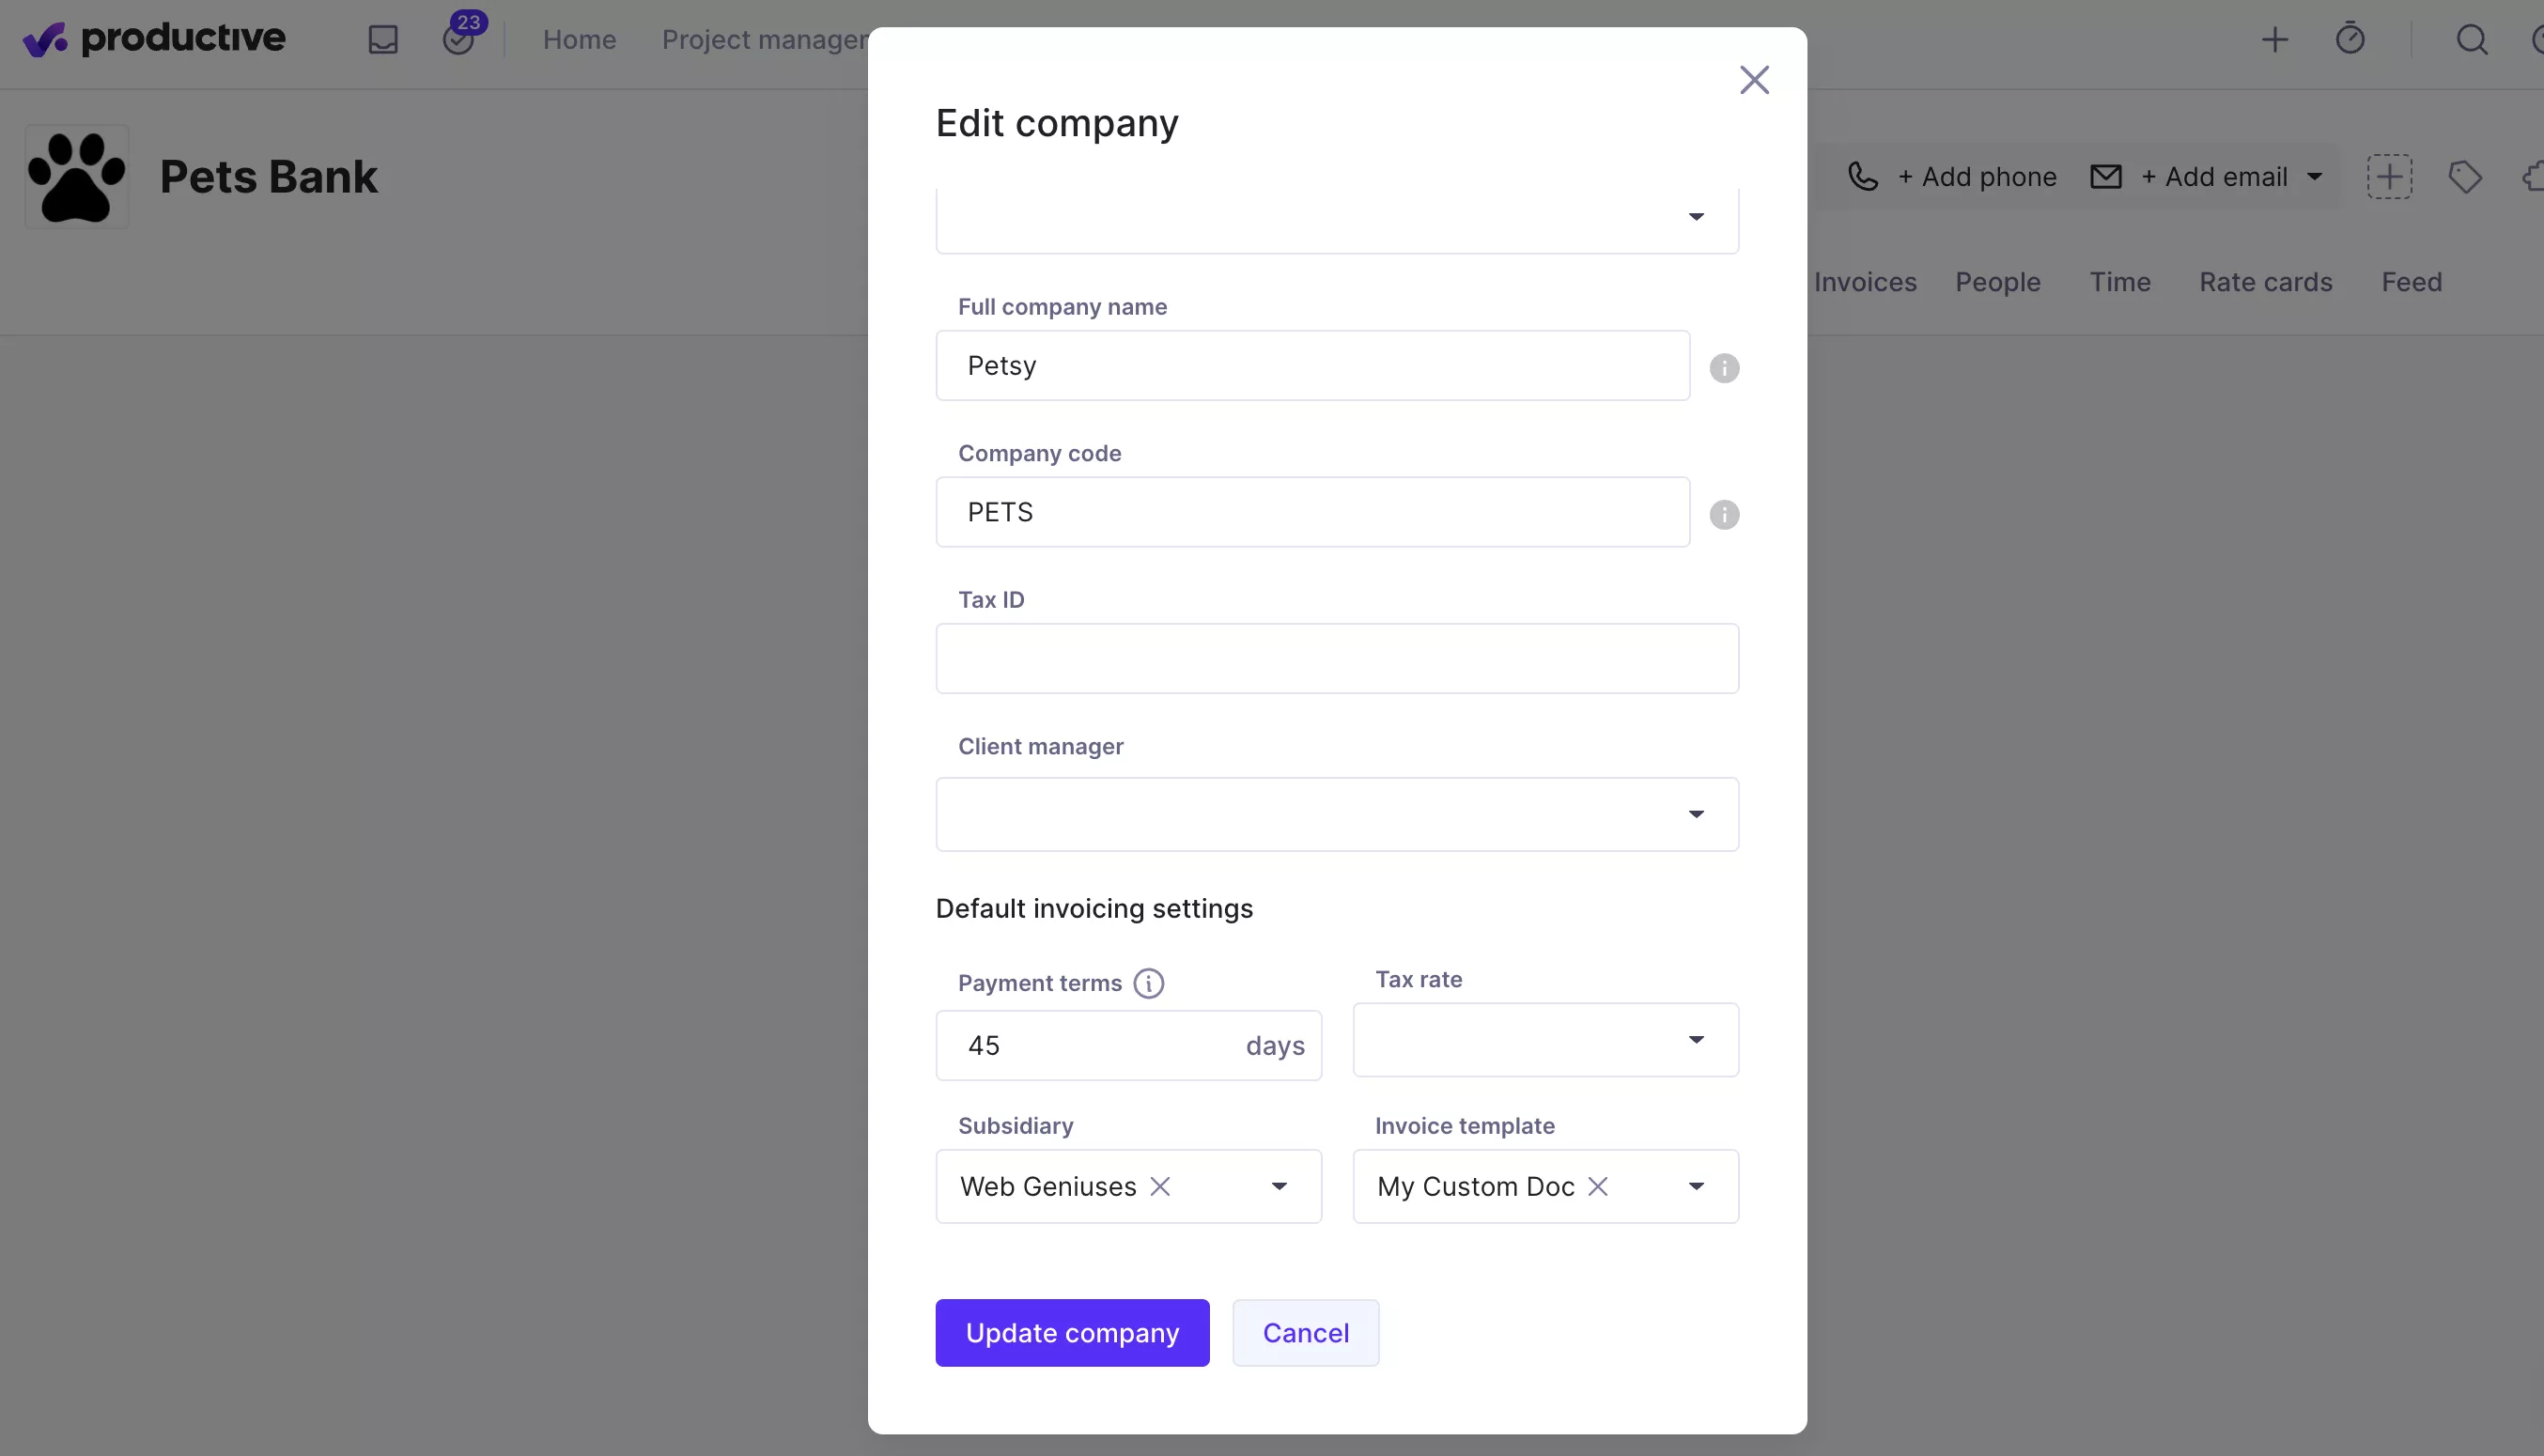Click the envelope icon by Add email
Viewport: 2544px width, 1456px height.
tap(2106, 177)
